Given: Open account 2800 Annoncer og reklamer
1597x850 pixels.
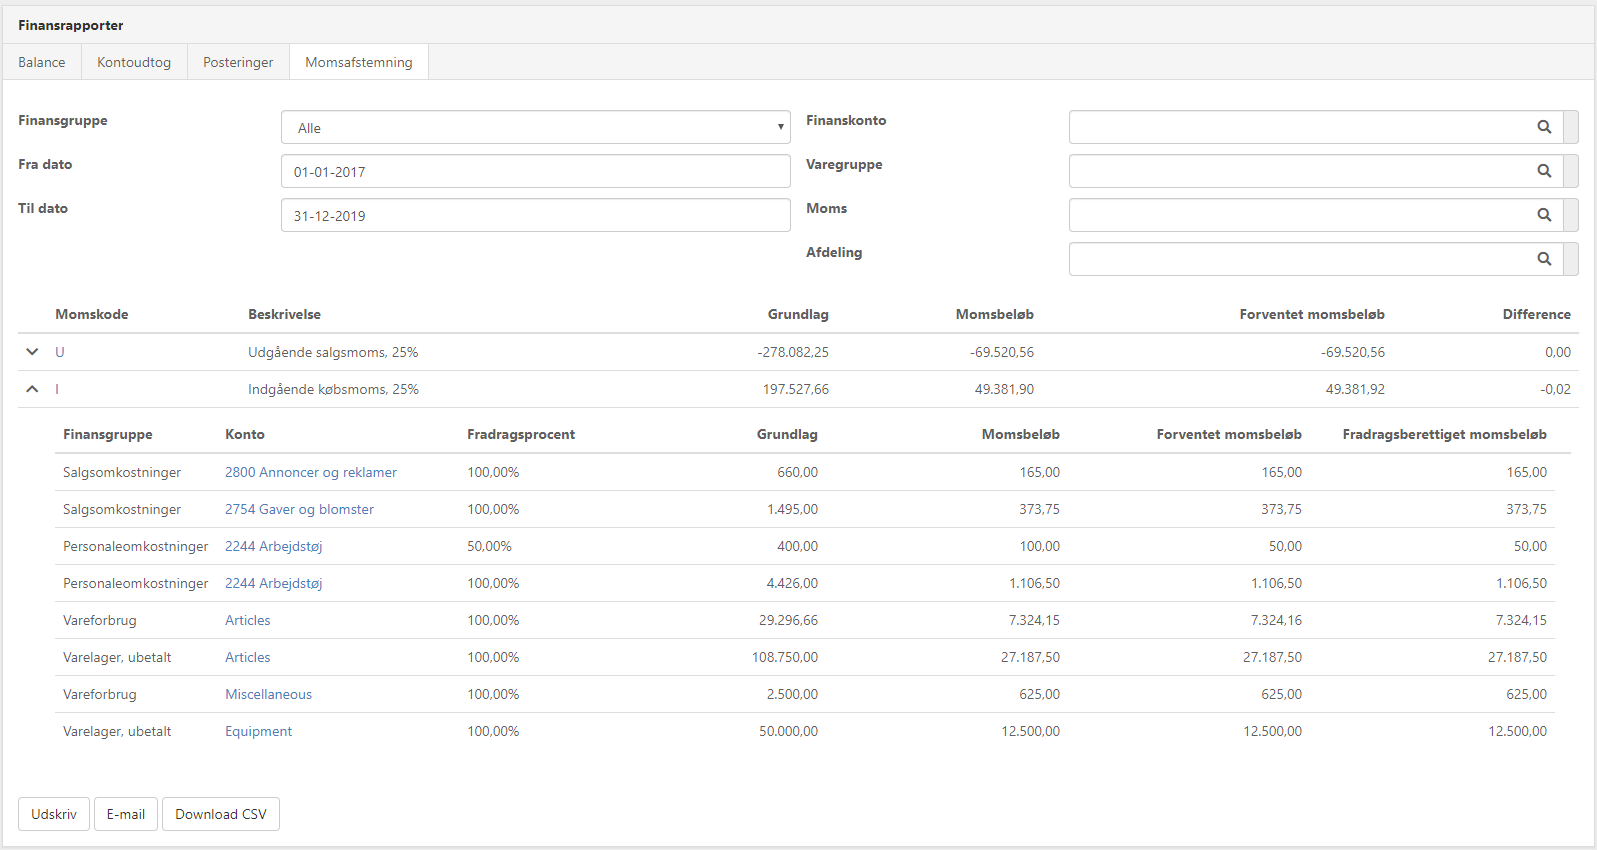Looking at the screenshot, I should tap(311, 472).
